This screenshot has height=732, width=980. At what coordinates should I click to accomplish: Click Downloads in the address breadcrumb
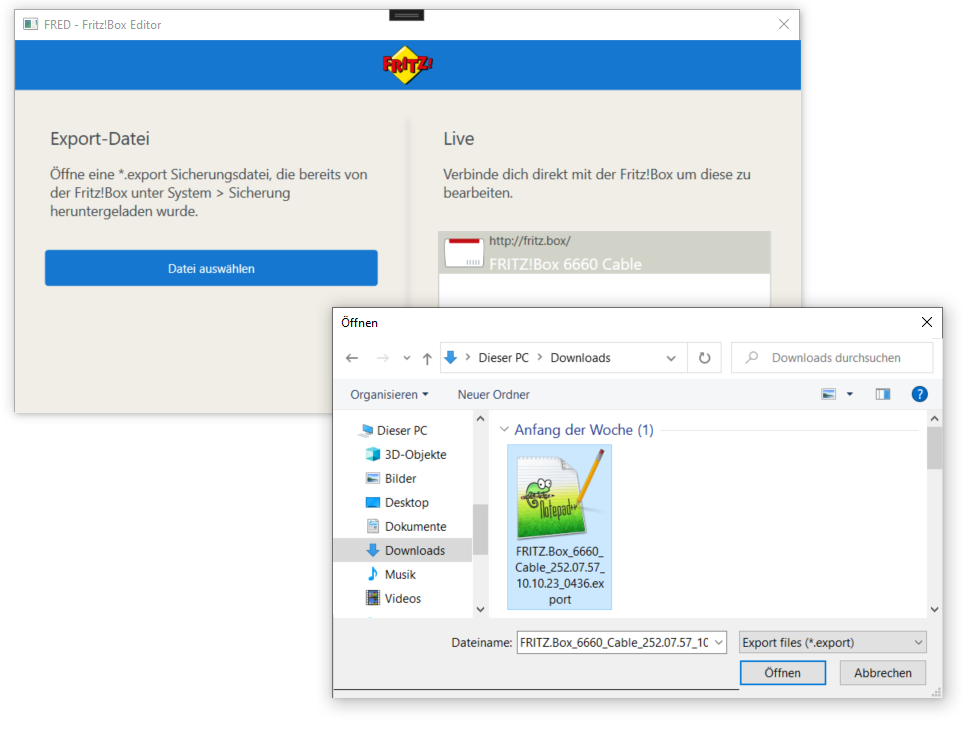click(580, 358)
